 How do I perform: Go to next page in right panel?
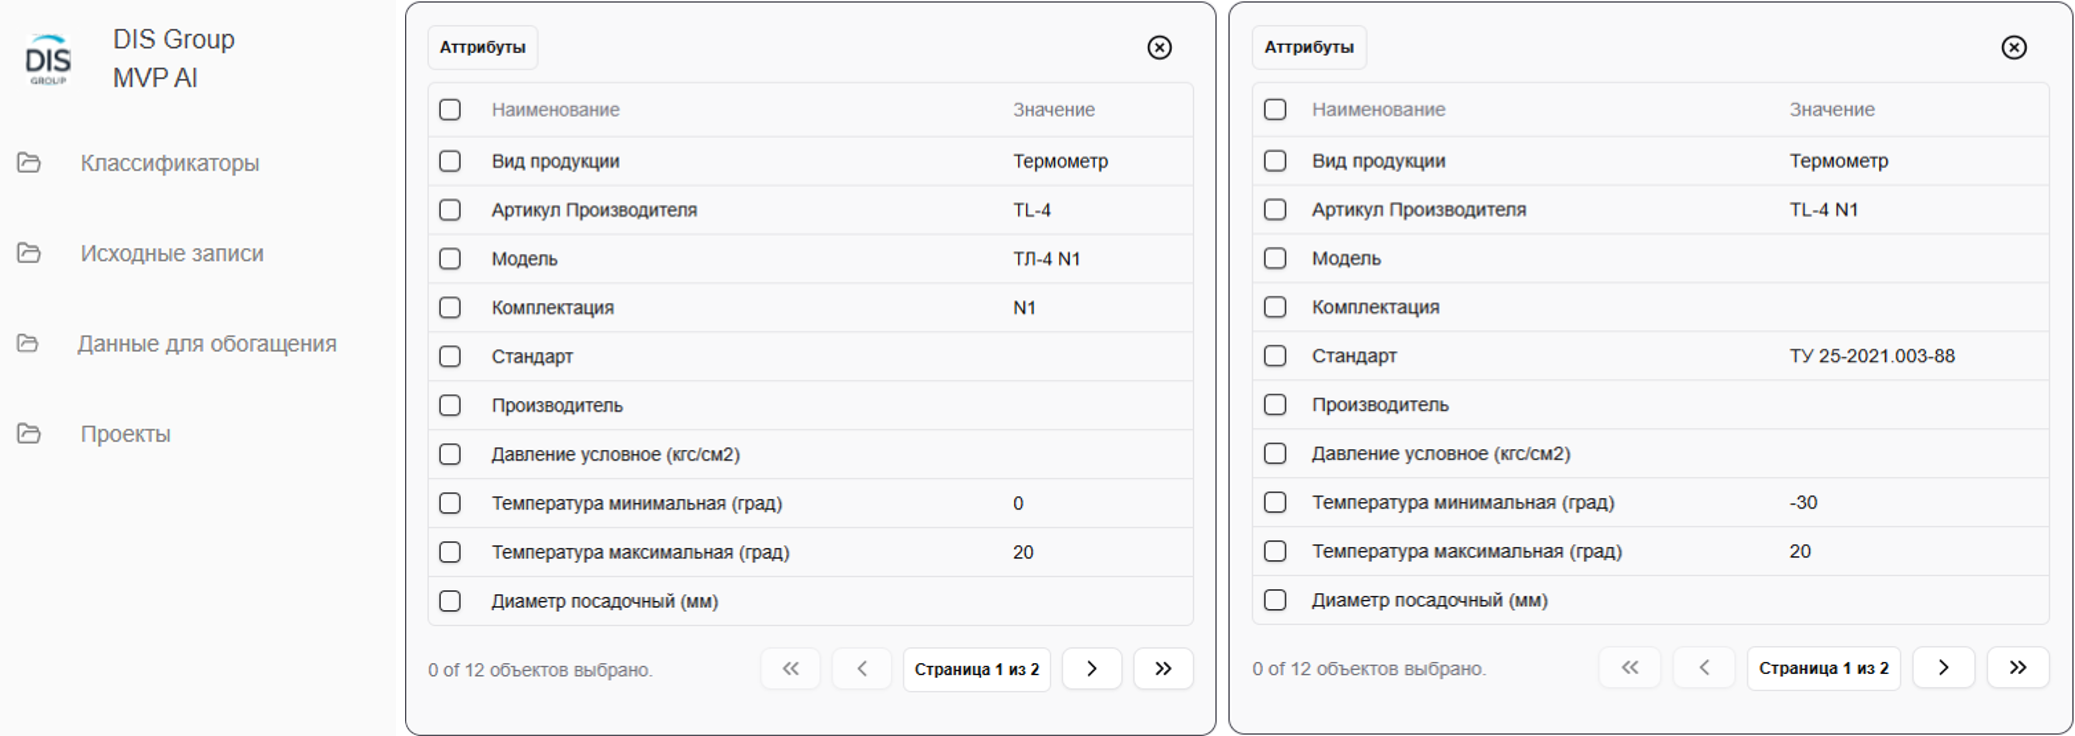pos(1943,668)
